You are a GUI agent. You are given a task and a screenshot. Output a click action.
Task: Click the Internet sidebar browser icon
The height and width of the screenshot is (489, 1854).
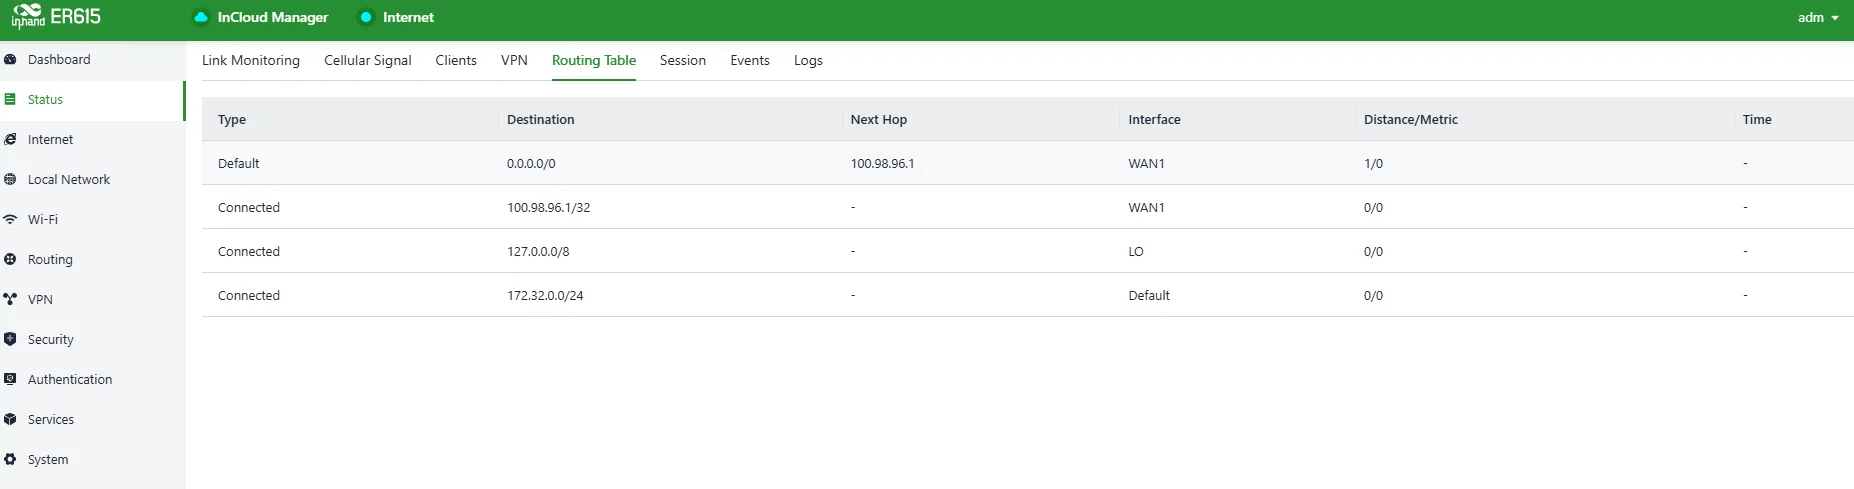pos(10,139)
